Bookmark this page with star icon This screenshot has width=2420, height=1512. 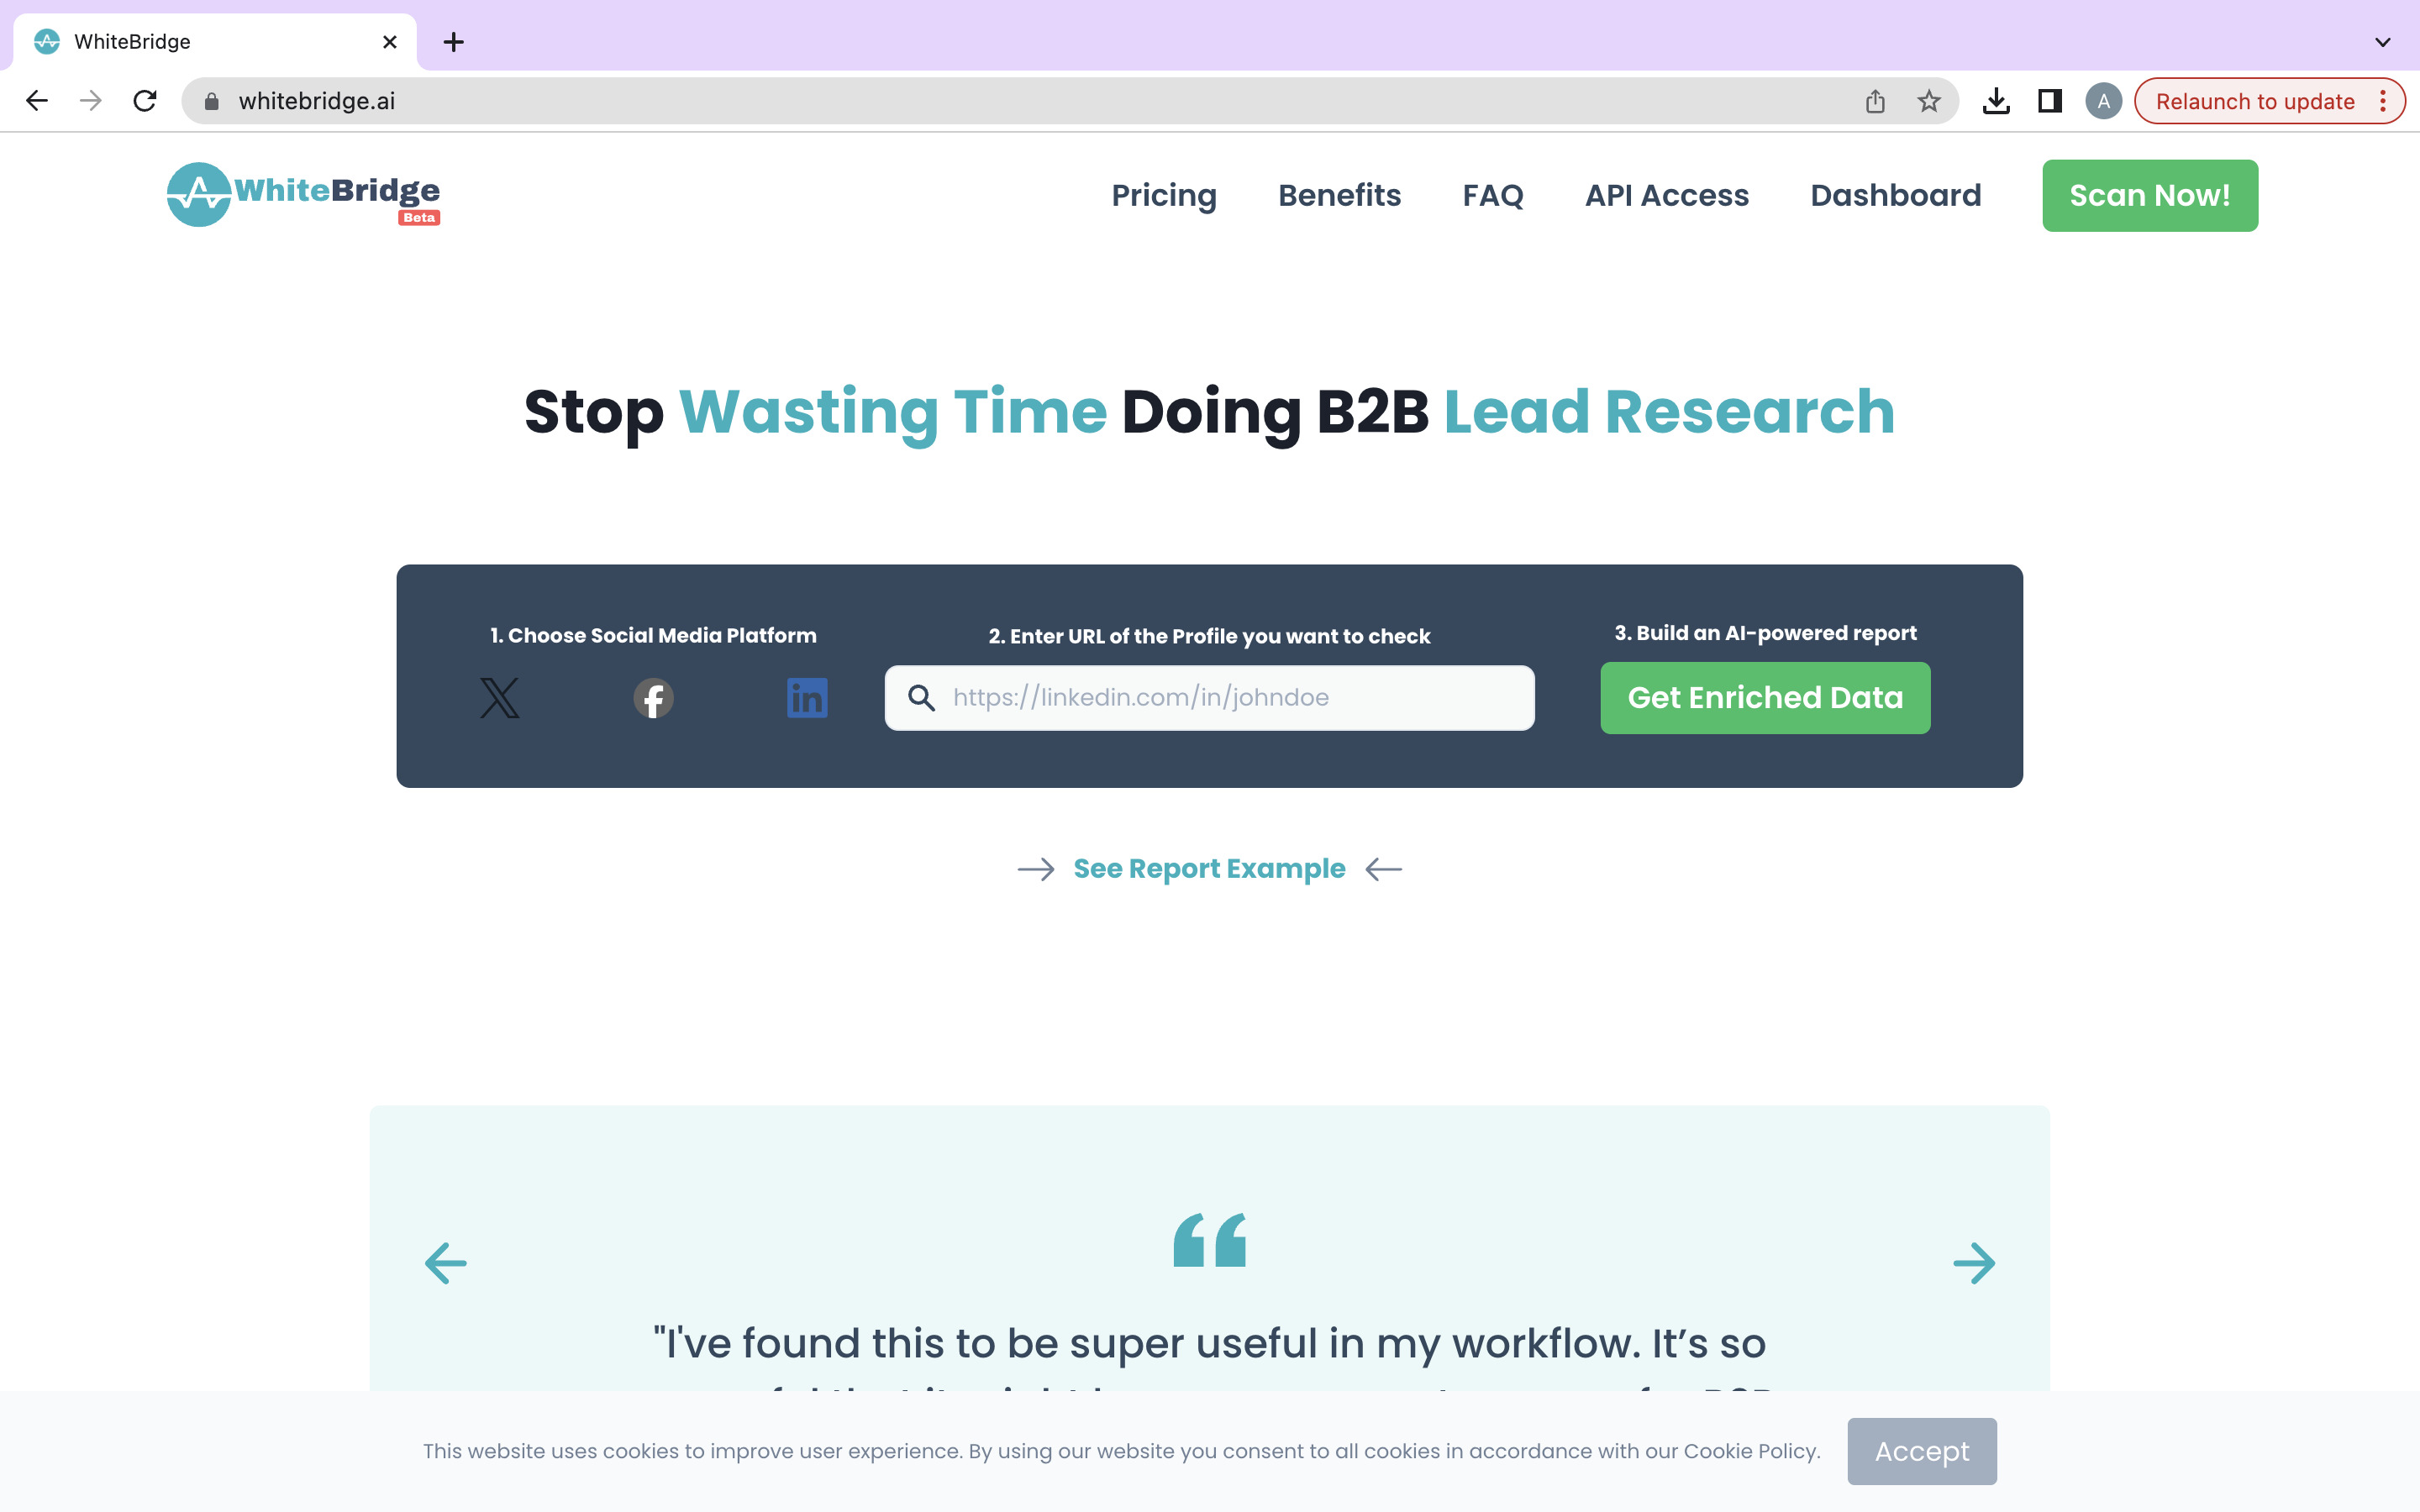[1928, 101]
